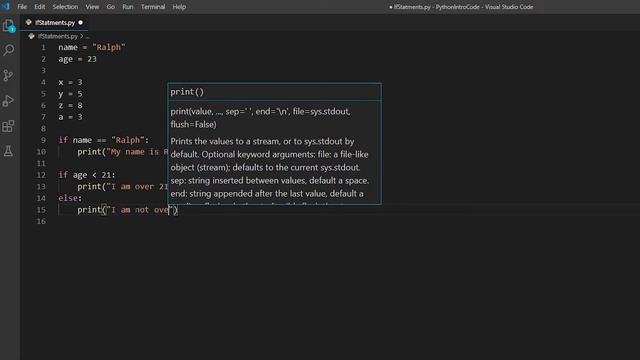Open the Extensions view
Image resolution: width=640 pixels, height=360 pixels.
9,126
